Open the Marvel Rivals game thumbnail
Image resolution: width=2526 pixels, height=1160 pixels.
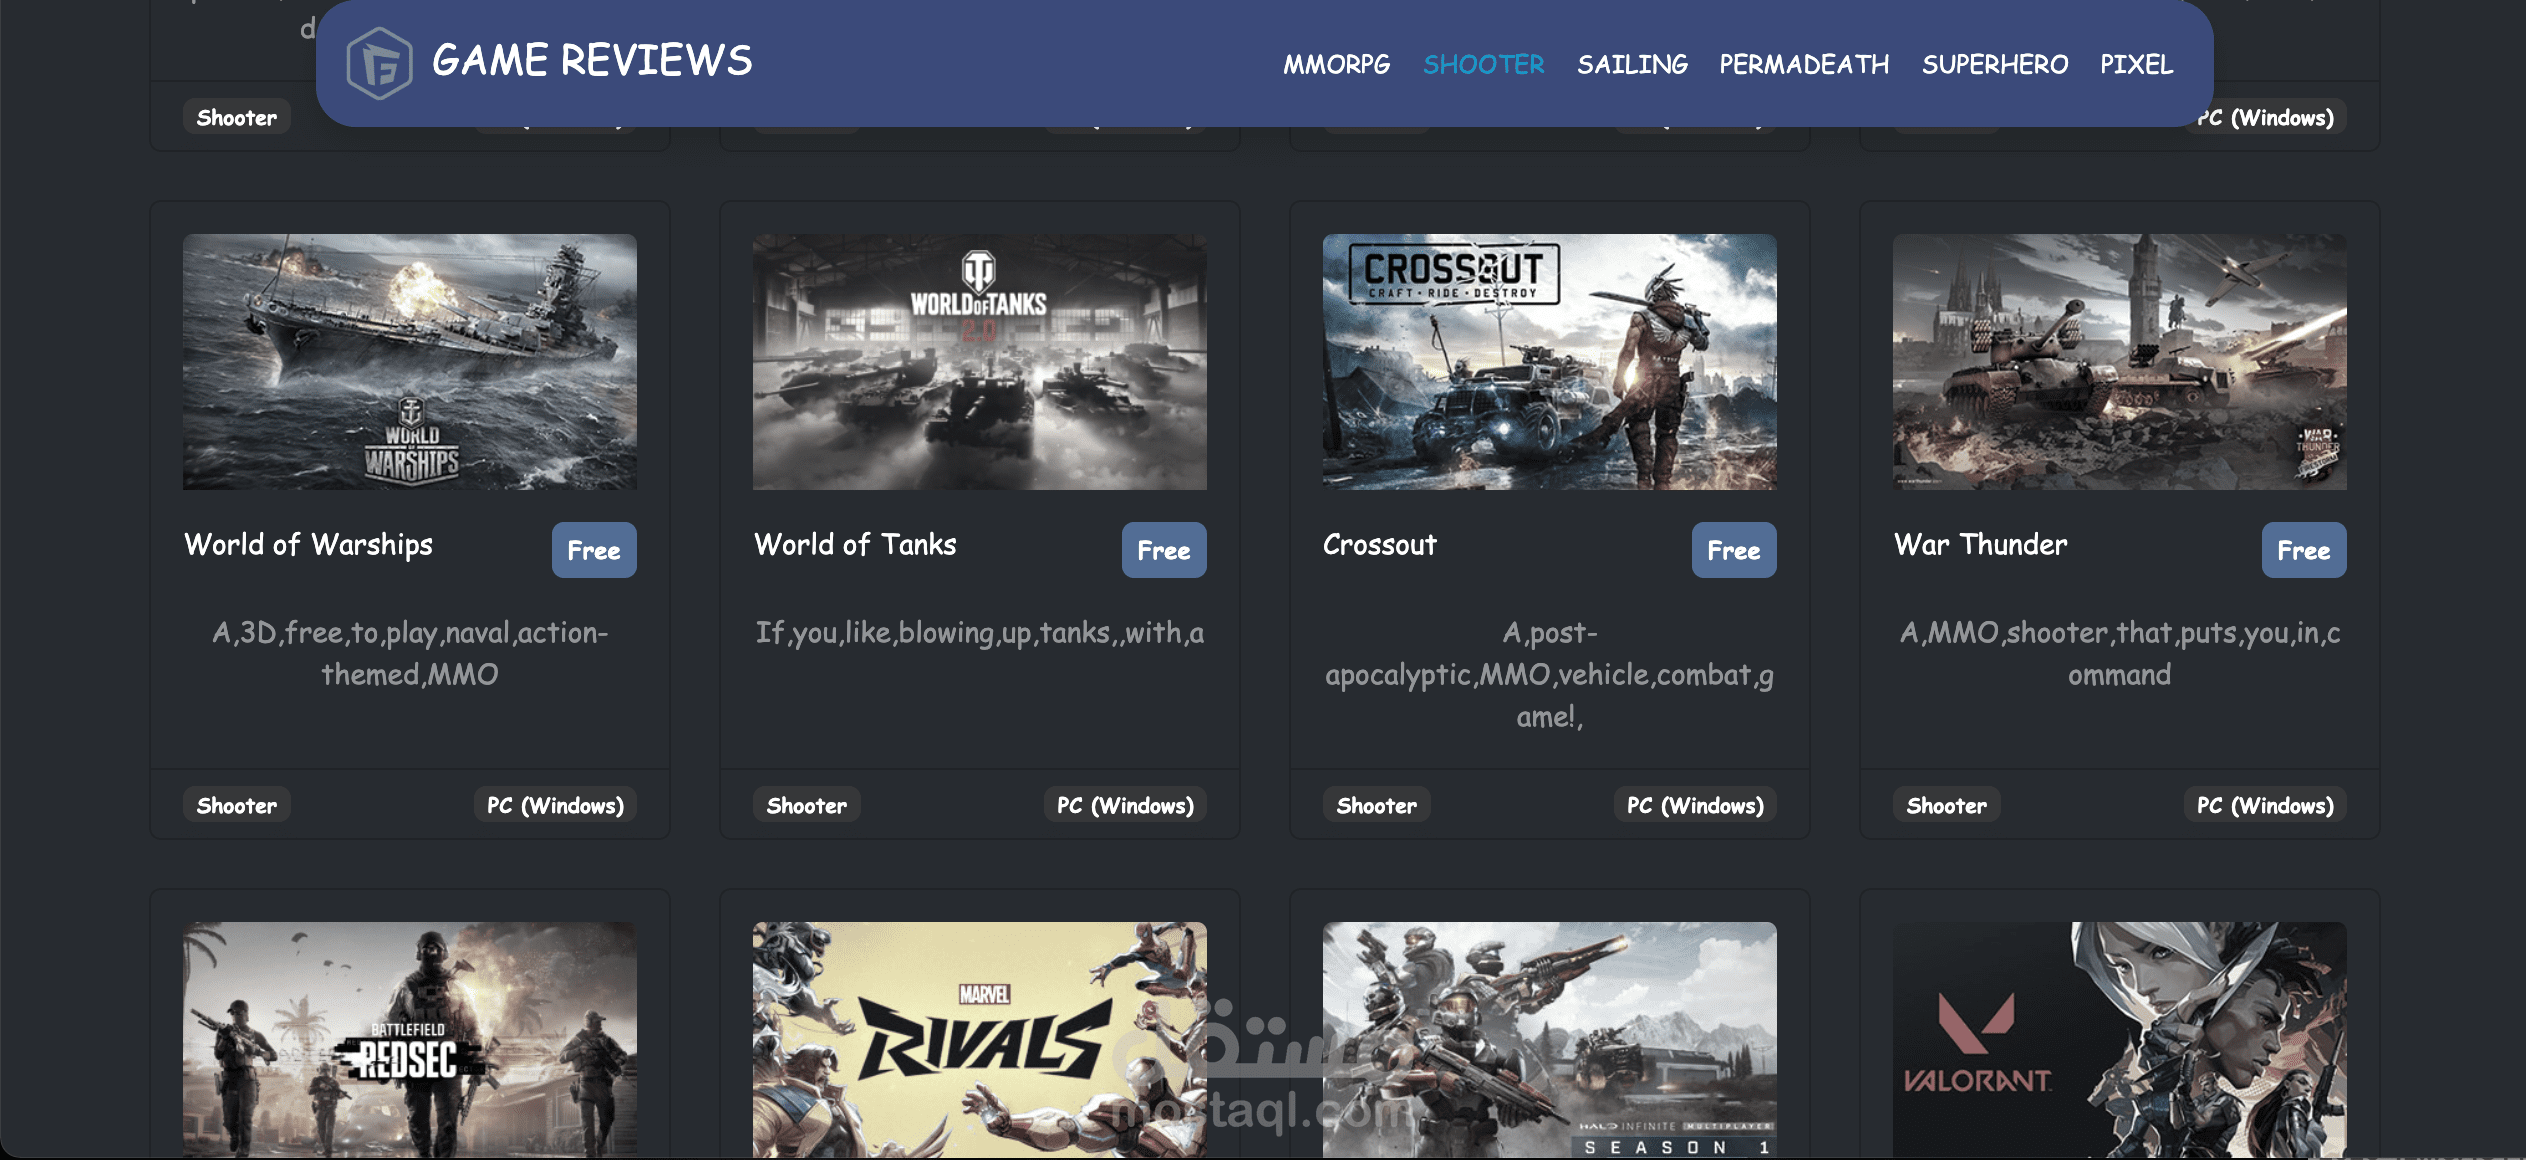(979, 1040)
